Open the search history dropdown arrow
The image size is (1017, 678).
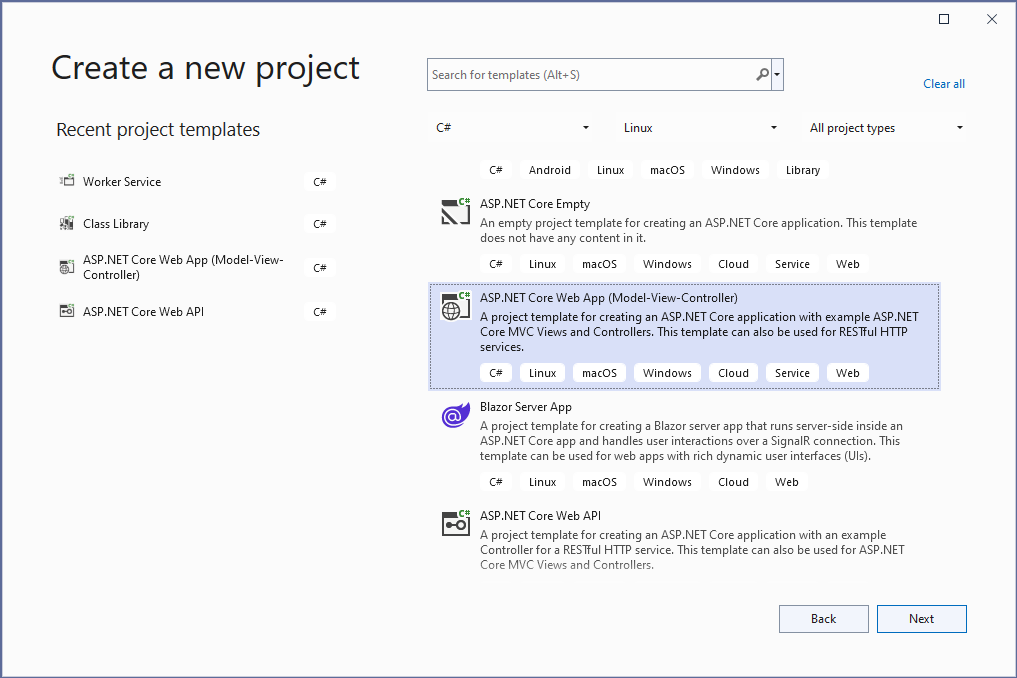[x=777, y=75]
